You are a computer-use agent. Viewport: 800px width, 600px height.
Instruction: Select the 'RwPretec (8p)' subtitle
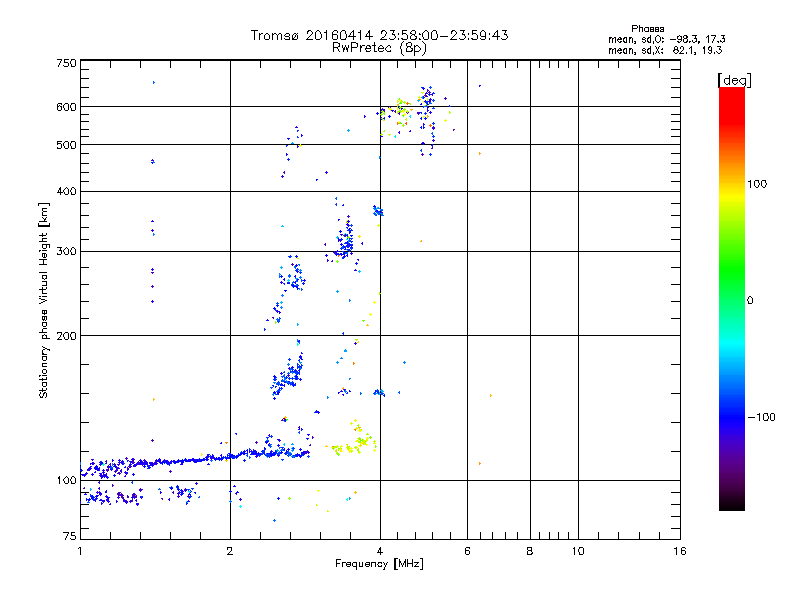point(379,48)
